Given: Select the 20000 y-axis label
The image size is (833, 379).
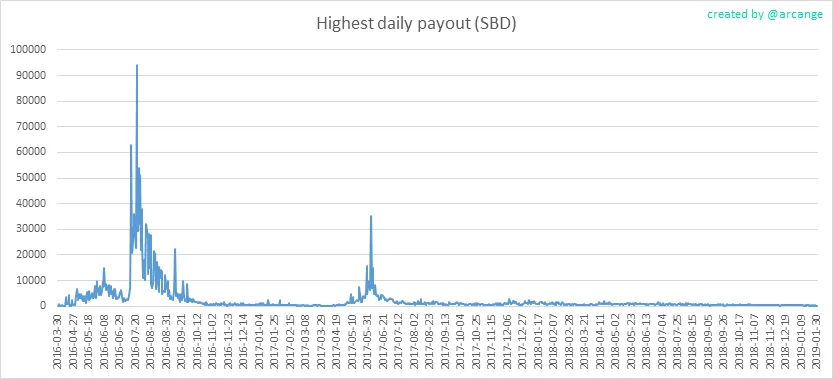Looking at the screenshot, I should (32, 255).
